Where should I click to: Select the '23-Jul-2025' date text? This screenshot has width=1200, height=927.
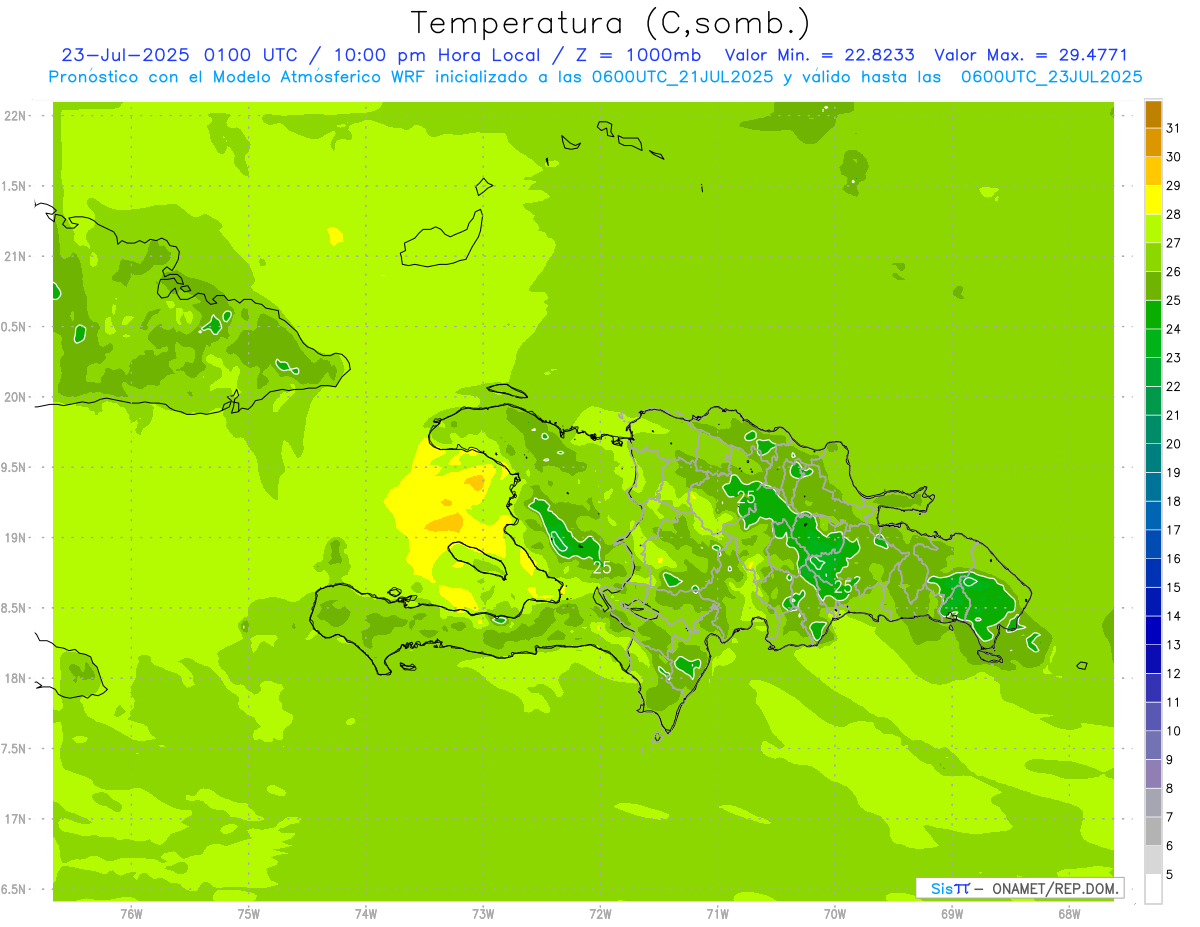(x=127, y=55)
